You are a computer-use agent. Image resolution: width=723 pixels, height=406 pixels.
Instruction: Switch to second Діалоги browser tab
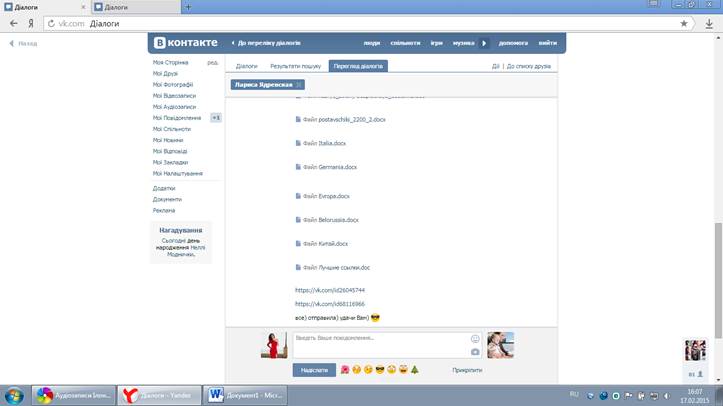136,7
